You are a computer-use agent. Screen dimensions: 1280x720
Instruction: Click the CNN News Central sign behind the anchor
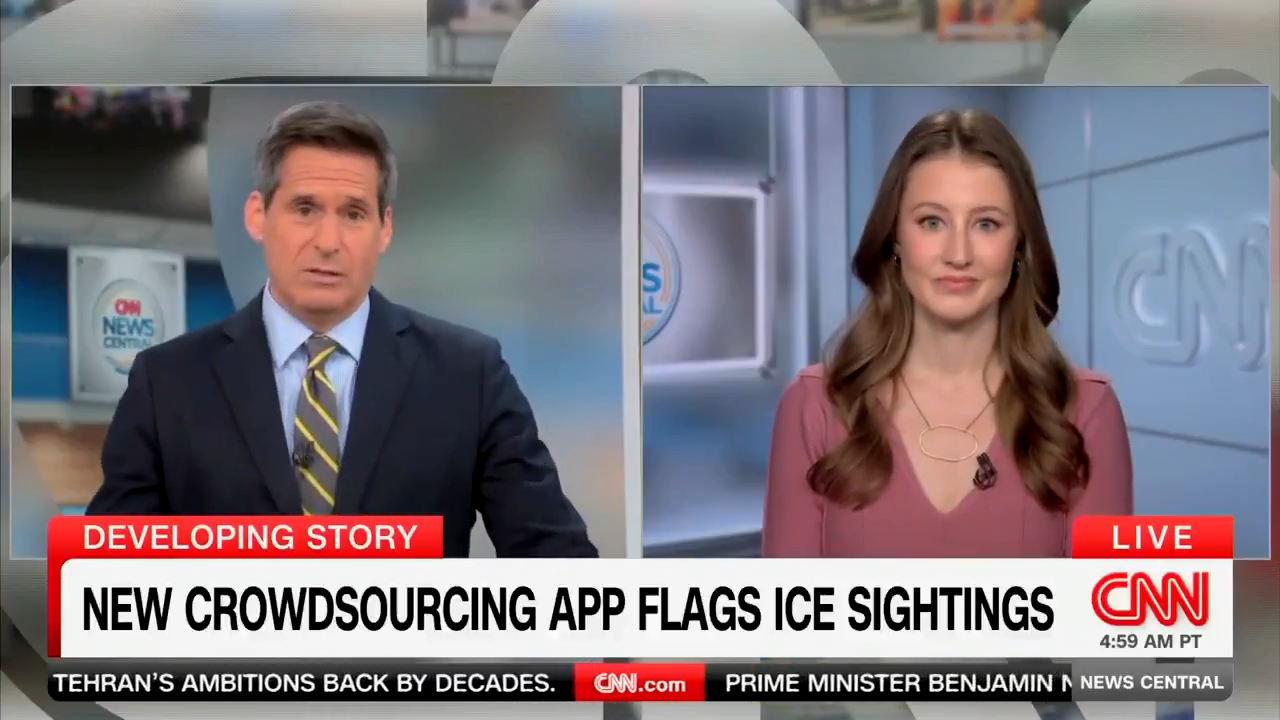pos(127,323)
